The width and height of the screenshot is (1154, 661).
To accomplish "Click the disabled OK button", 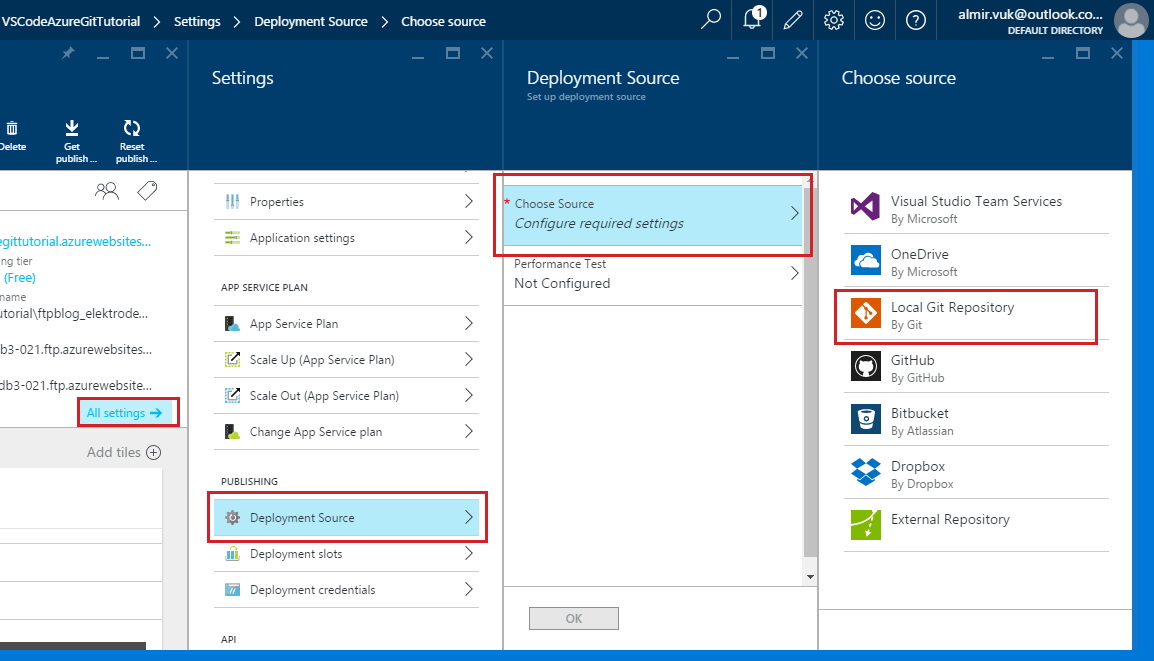I will tap(573, 618).
